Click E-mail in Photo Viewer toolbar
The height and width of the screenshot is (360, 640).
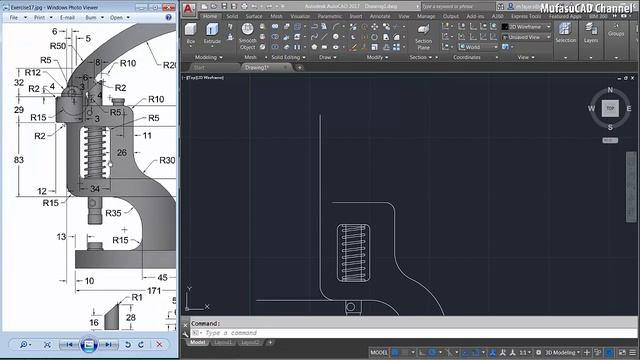[67, 18]
